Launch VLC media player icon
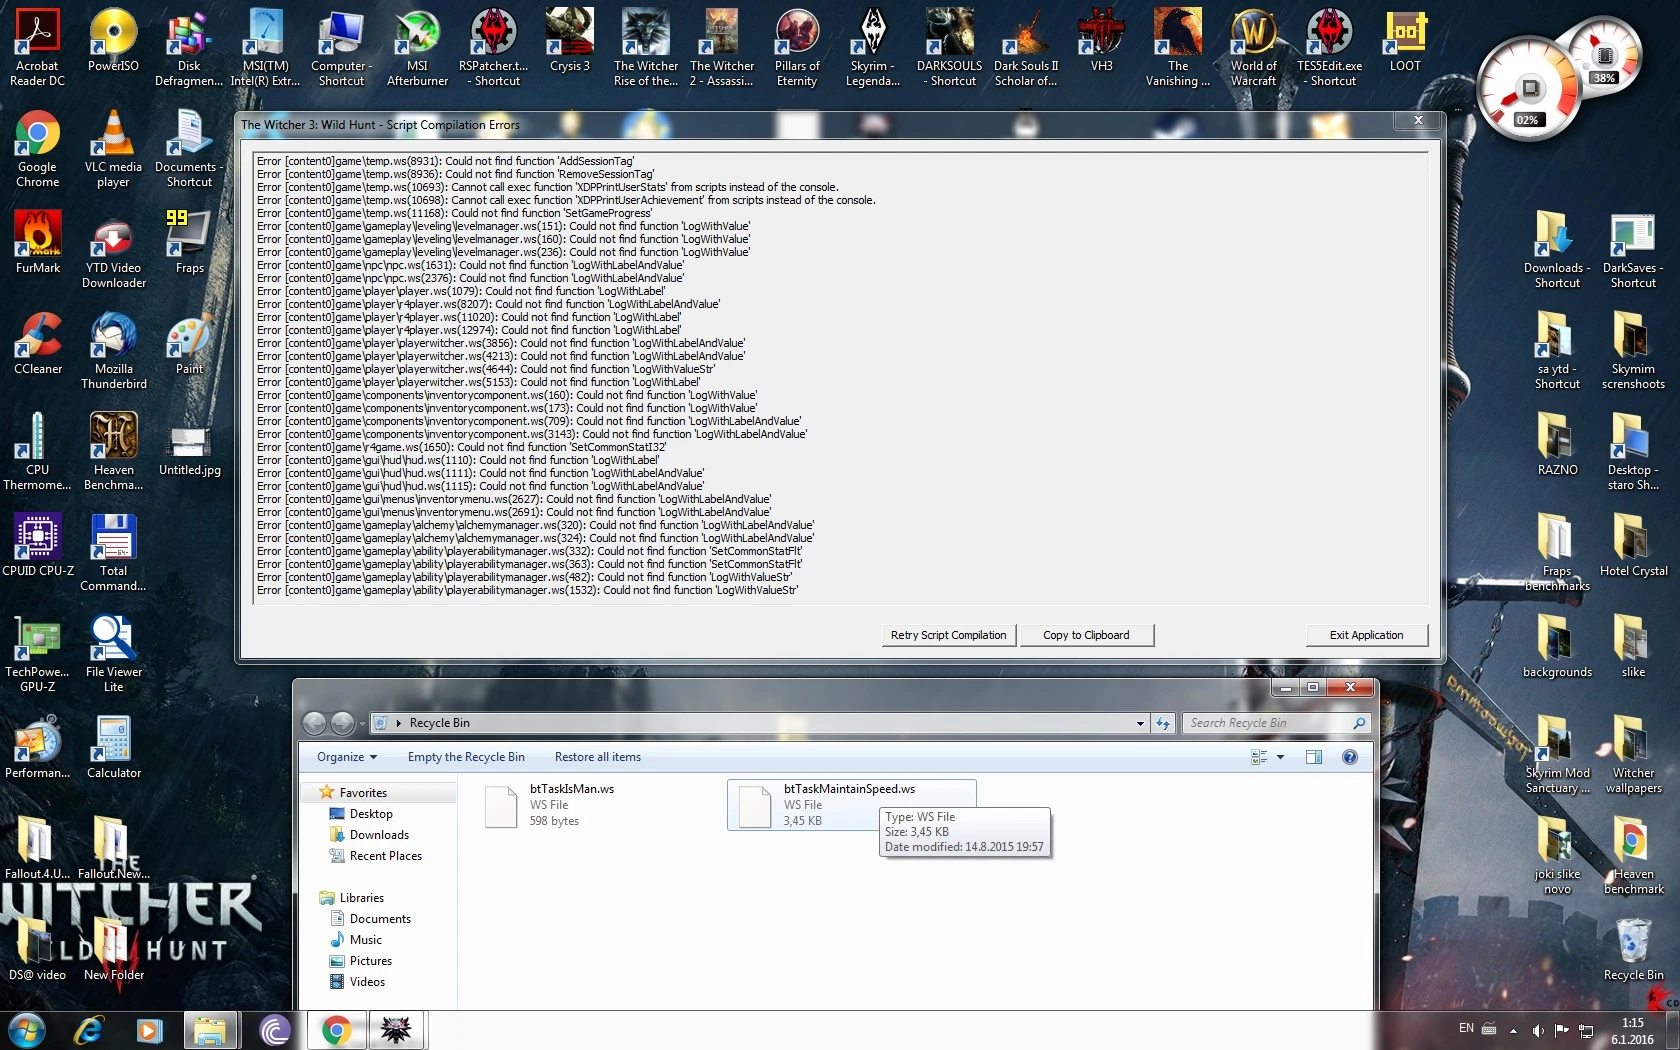1680x1050 pixels. (113, 148)
